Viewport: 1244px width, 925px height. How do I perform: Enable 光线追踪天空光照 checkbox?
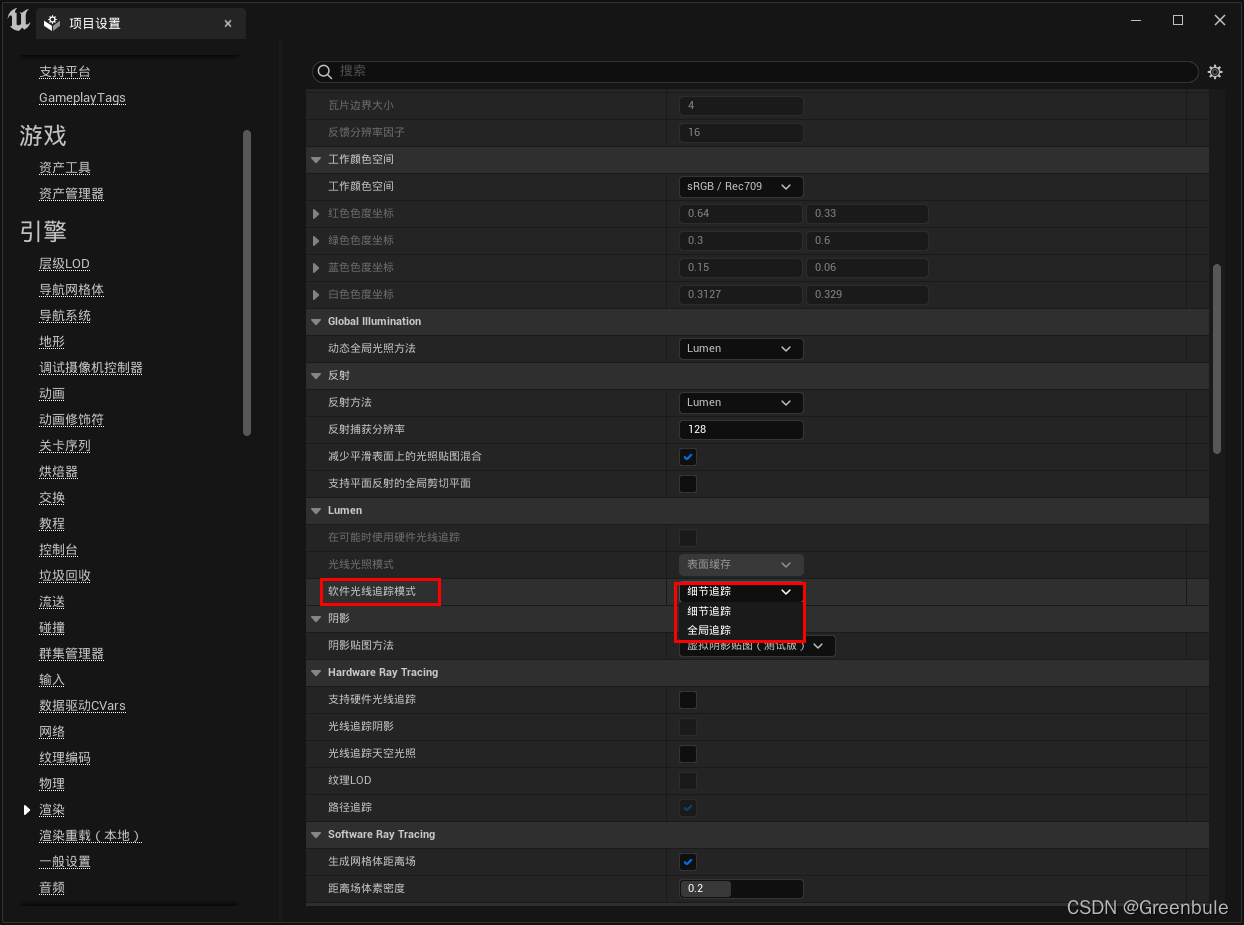[x=688, y=753]
